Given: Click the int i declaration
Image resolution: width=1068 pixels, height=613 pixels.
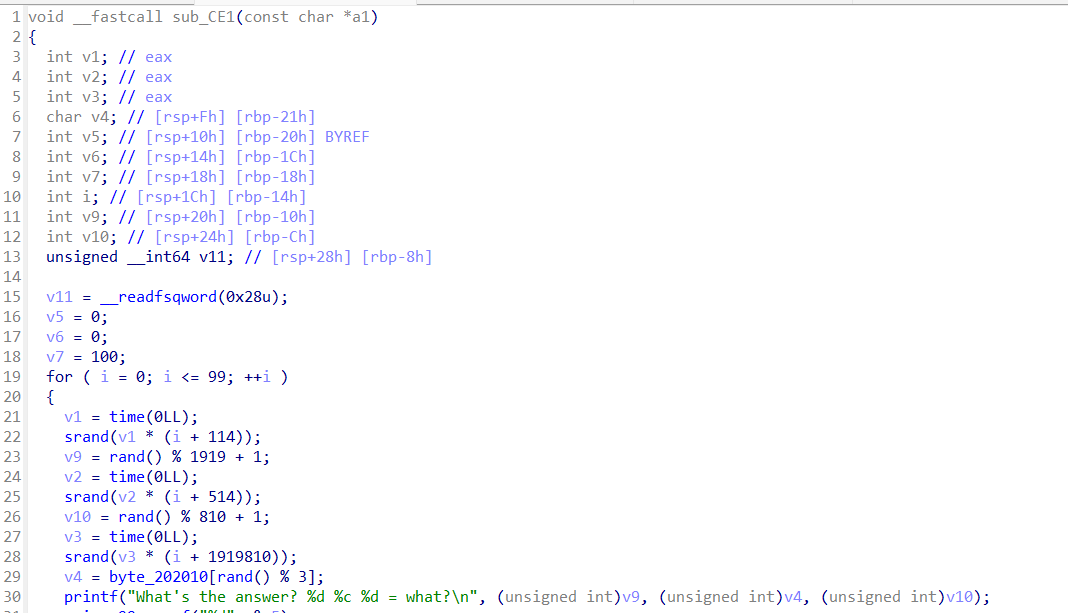Looking at the screenshot, I should point(72,197).
